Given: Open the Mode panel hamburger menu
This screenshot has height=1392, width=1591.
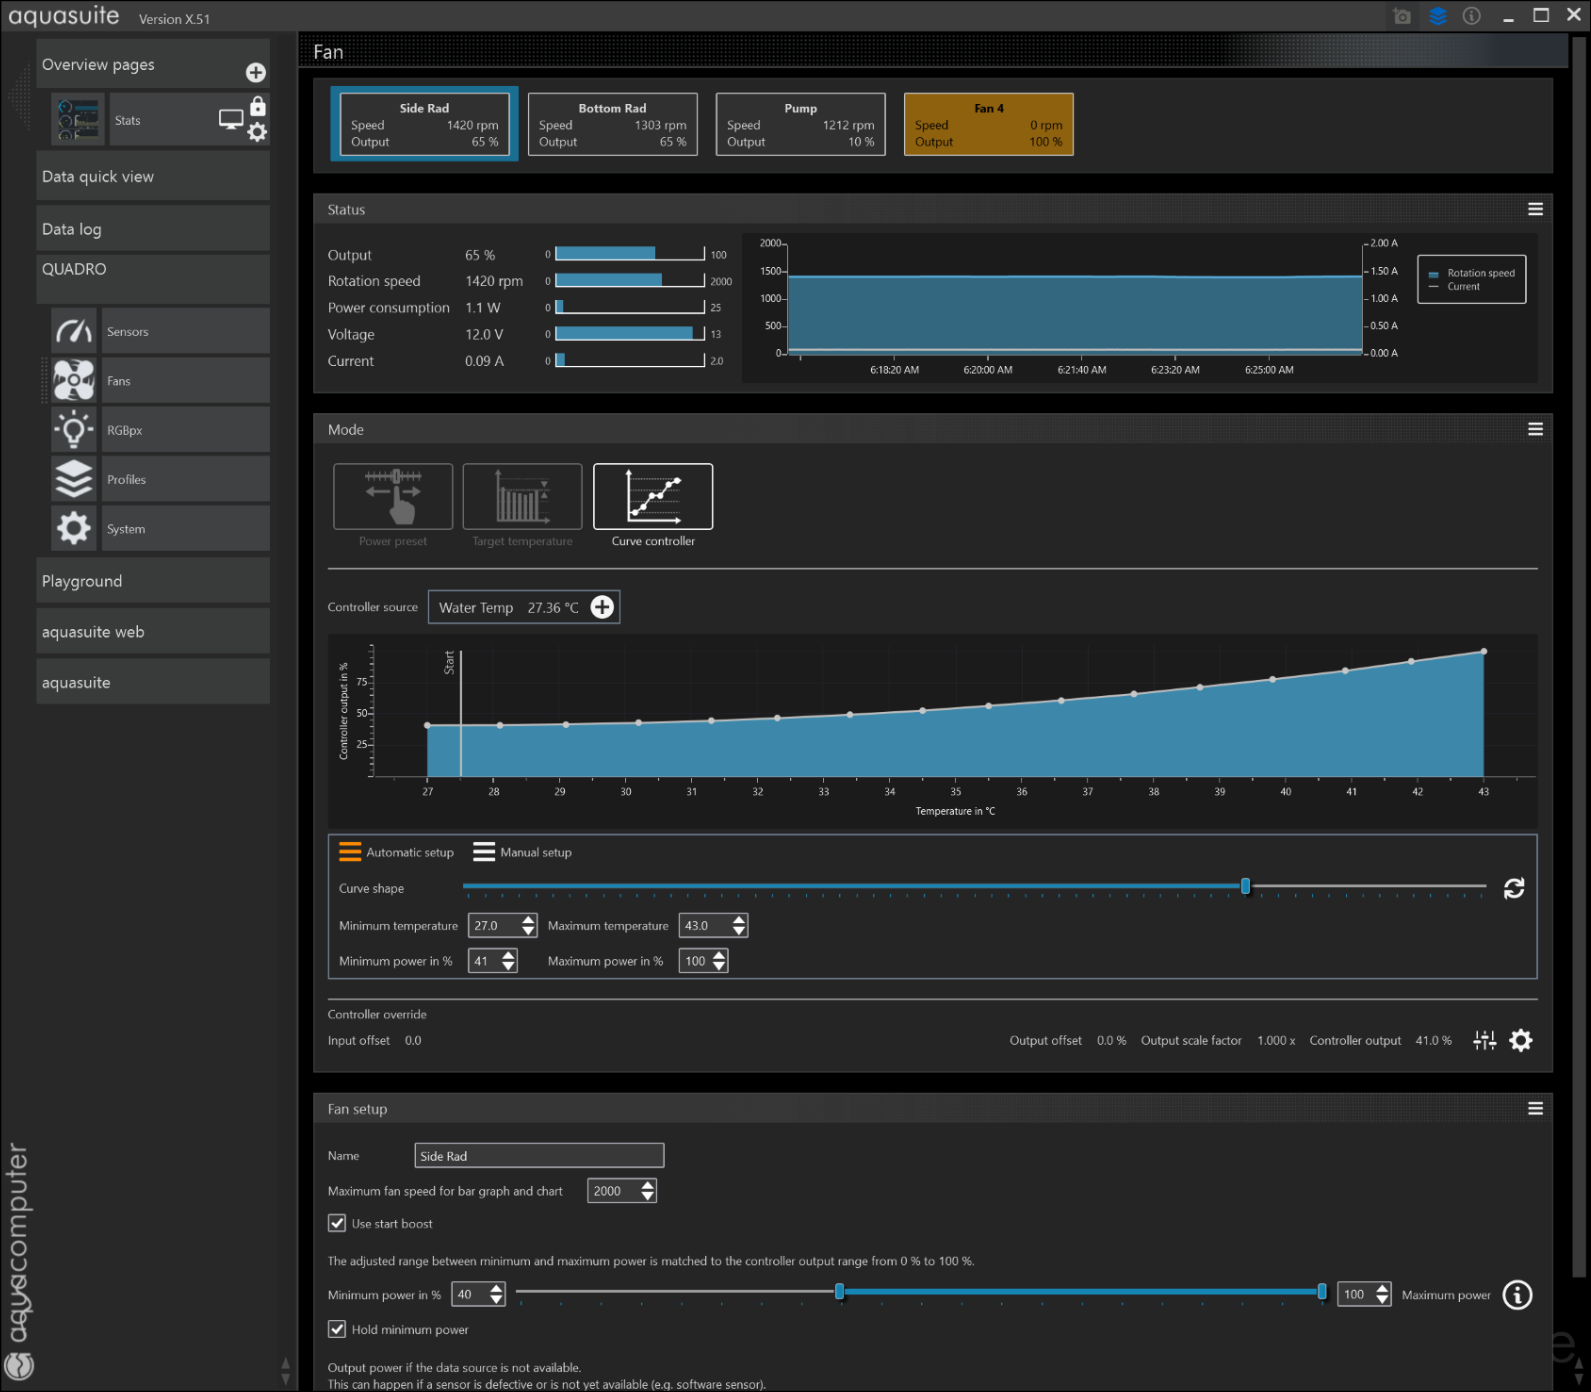Looking at the screenshot, I should [x=1535, y=430].
